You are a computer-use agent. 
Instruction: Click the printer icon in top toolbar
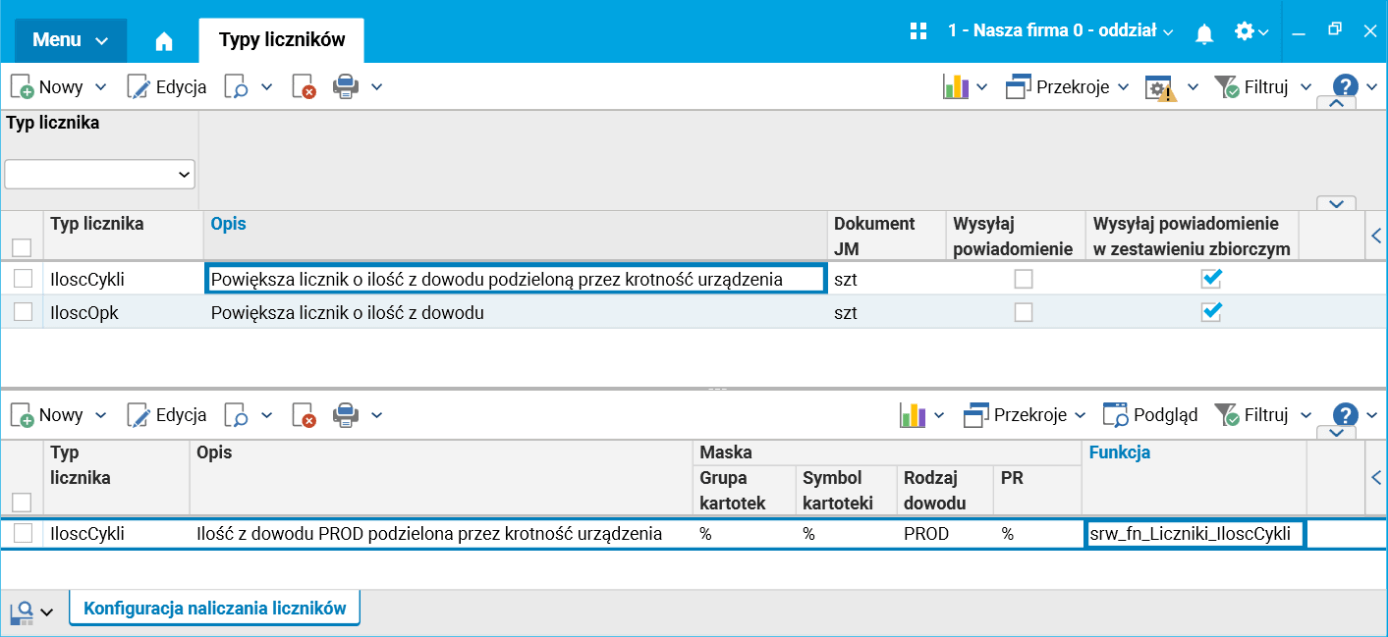pyautogui.click(x=346, y=87)
